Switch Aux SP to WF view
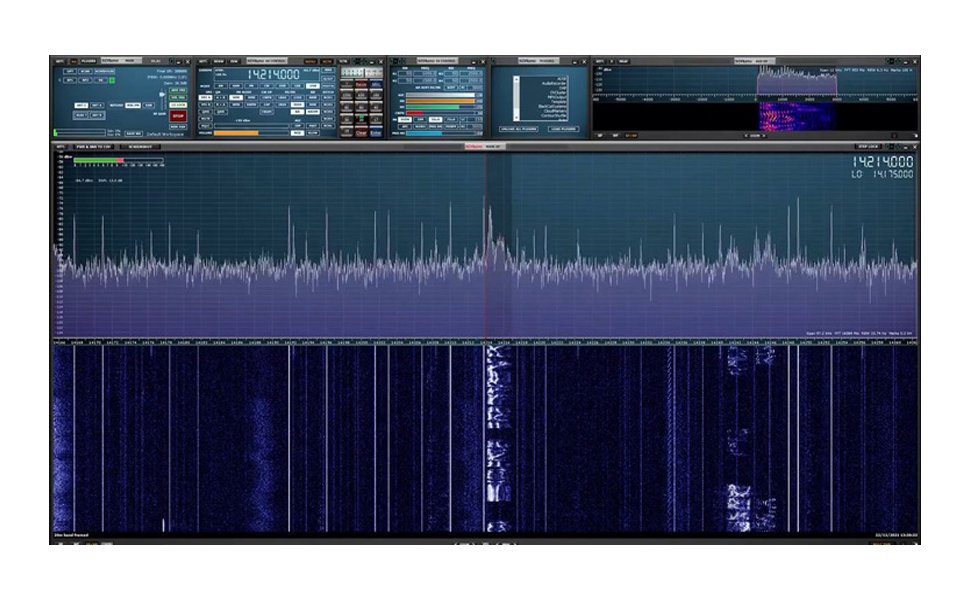The height and width of the screenshot is (600, 970). (x=615, y=135)
